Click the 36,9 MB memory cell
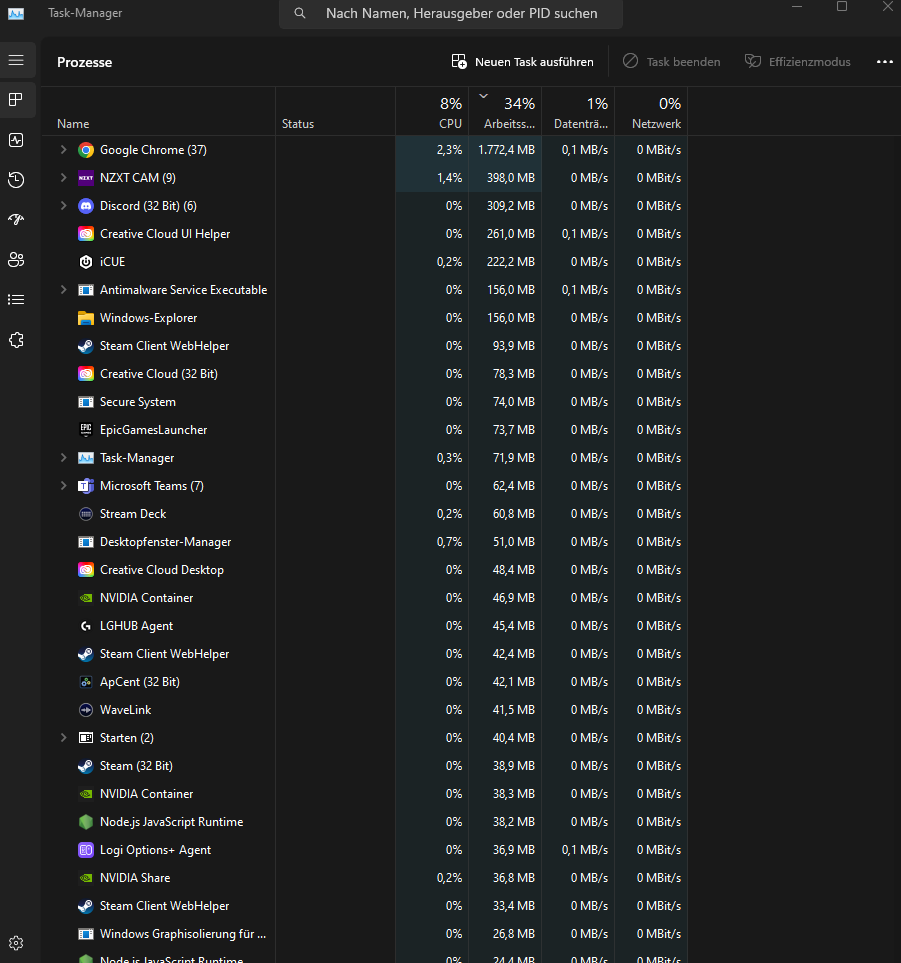Viewport: 901px width, 963px height. tap(505, 850)
